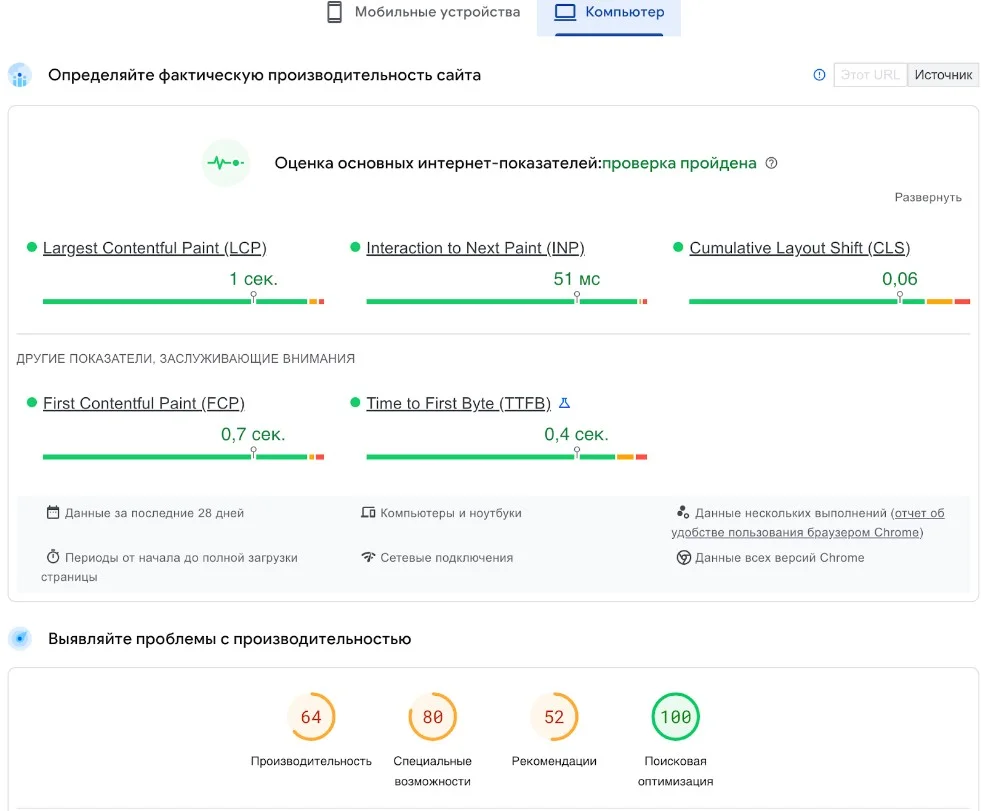Click the green dot beside TTFB
This screenshot has width=981, height=811.
coord(355,402)
